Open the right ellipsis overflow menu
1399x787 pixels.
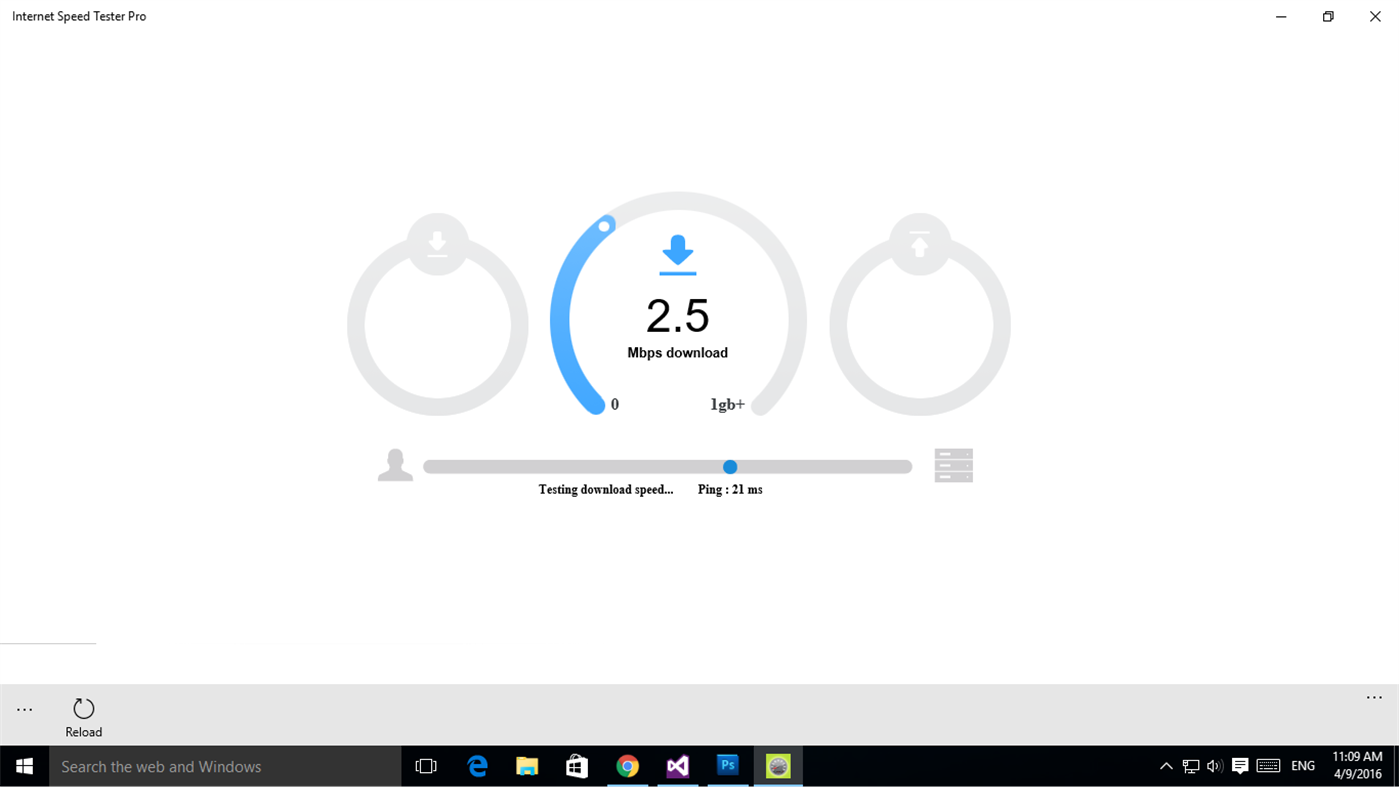click(1373, 697)
